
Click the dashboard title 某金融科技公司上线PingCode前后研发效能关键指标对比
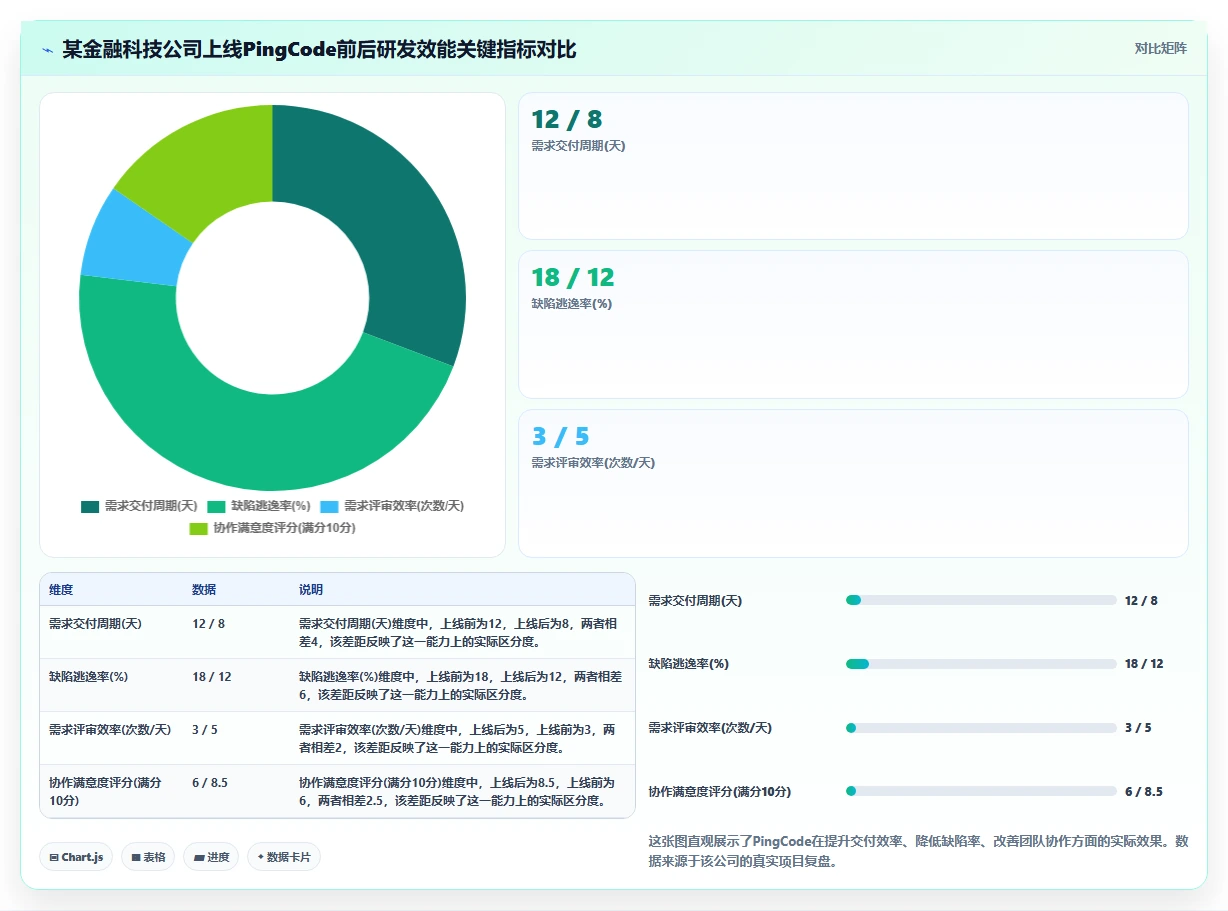click(319, 49)
